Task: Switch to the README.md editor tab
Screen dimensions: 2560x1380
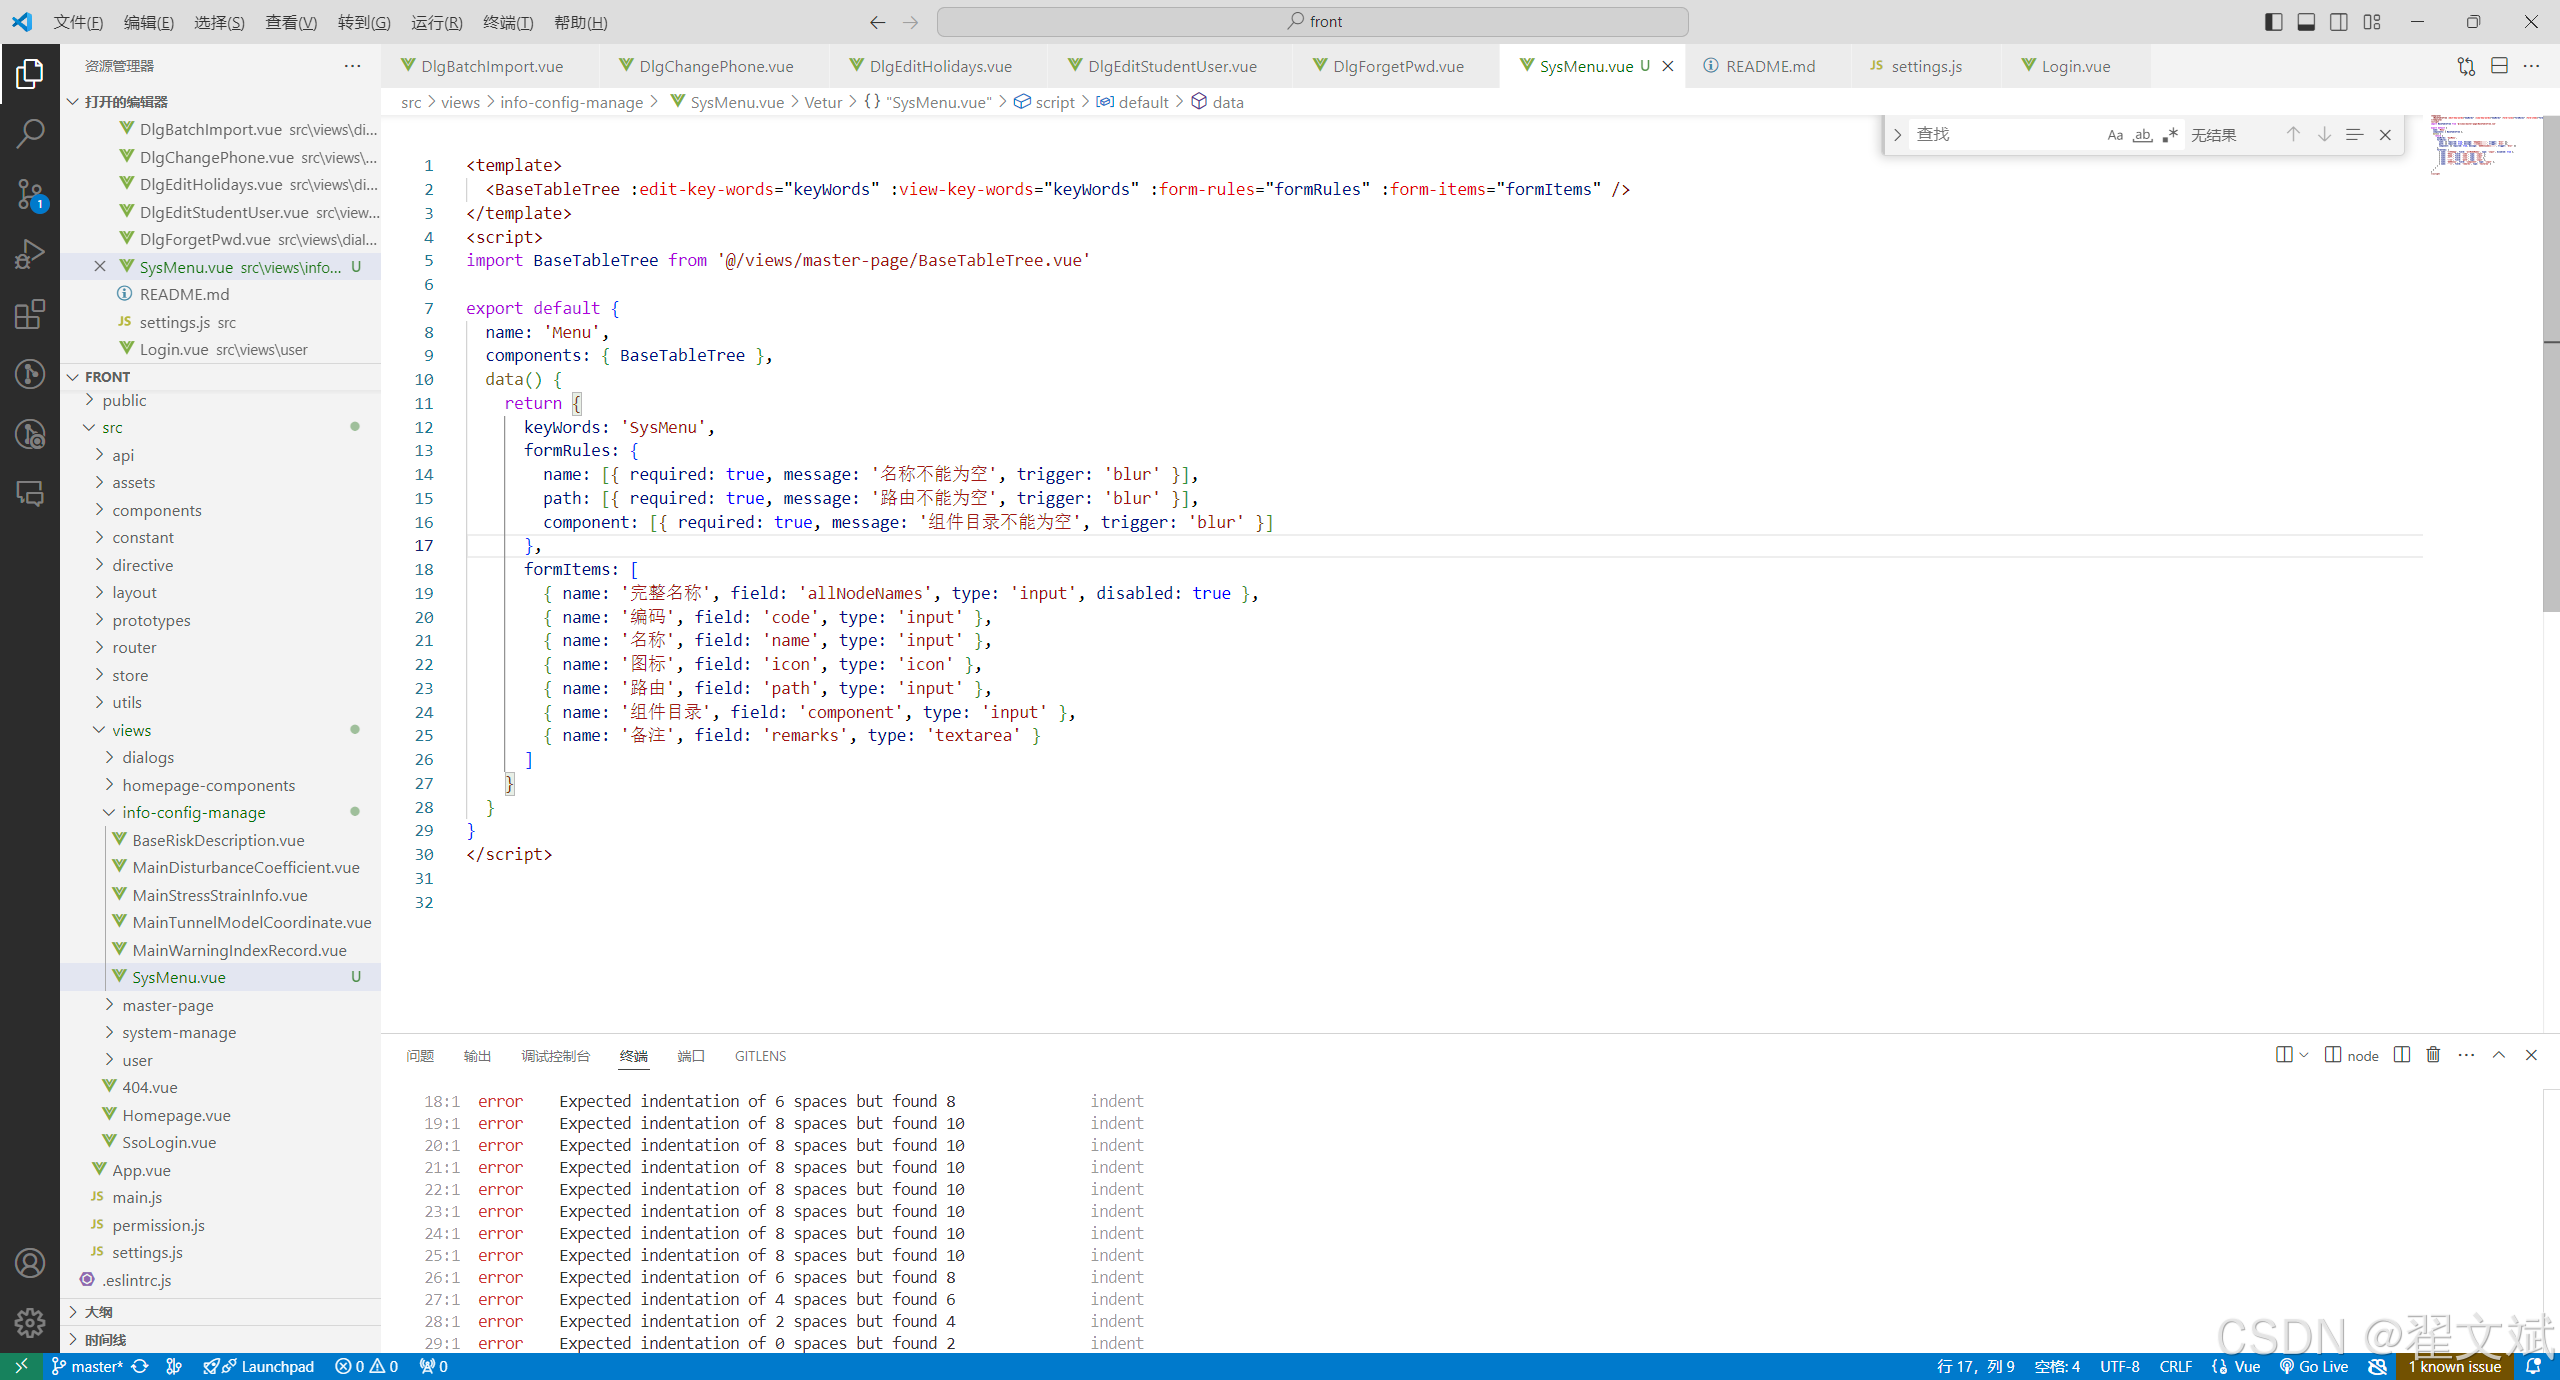Action: (1769, 66)
